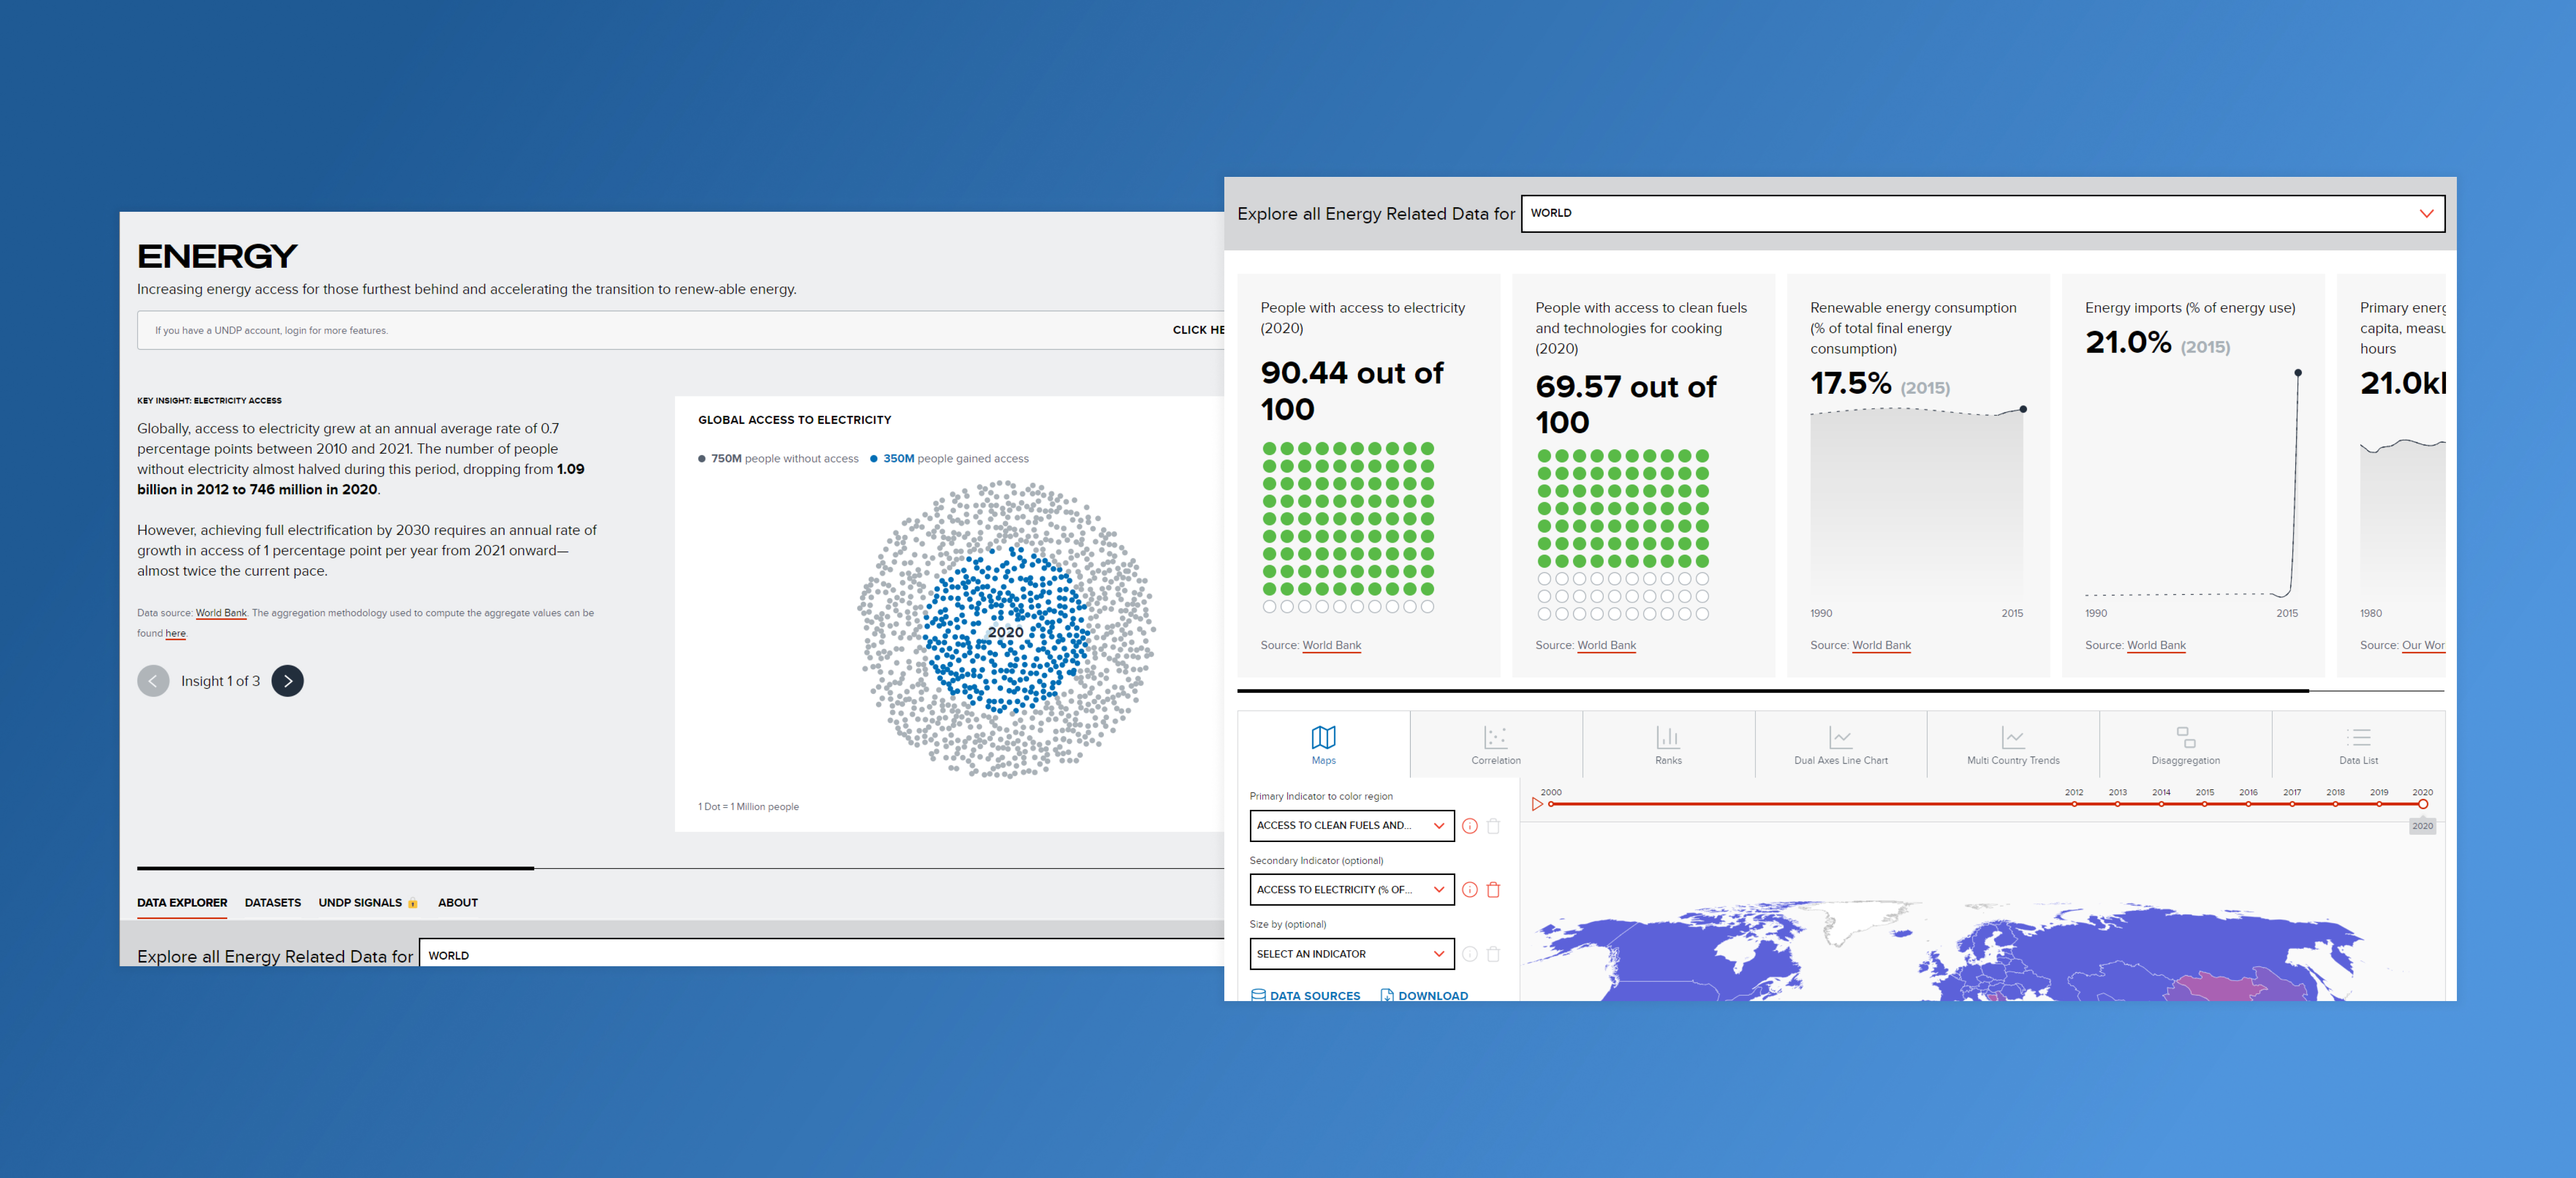This screenshot has height=1178, width=2576.
Task: Switch to Multi Country Trends tab
Action: (2013, 745)
